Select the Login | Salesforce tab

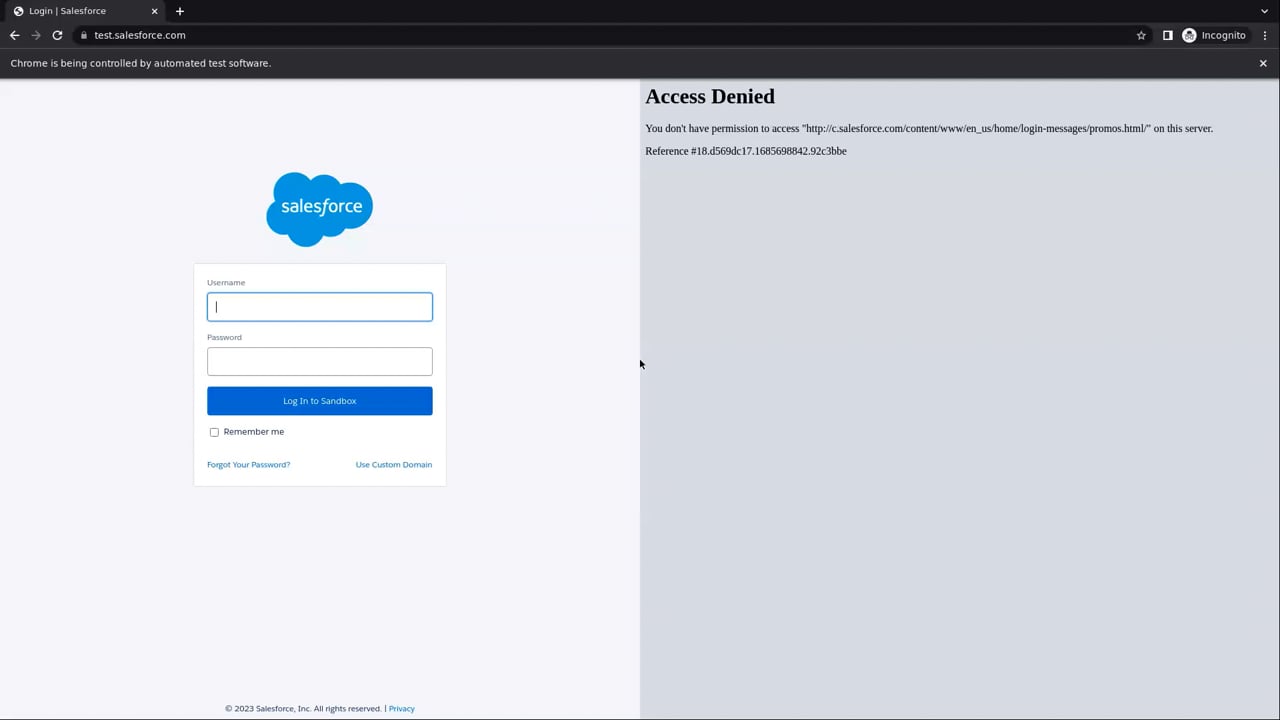[86, 11]
